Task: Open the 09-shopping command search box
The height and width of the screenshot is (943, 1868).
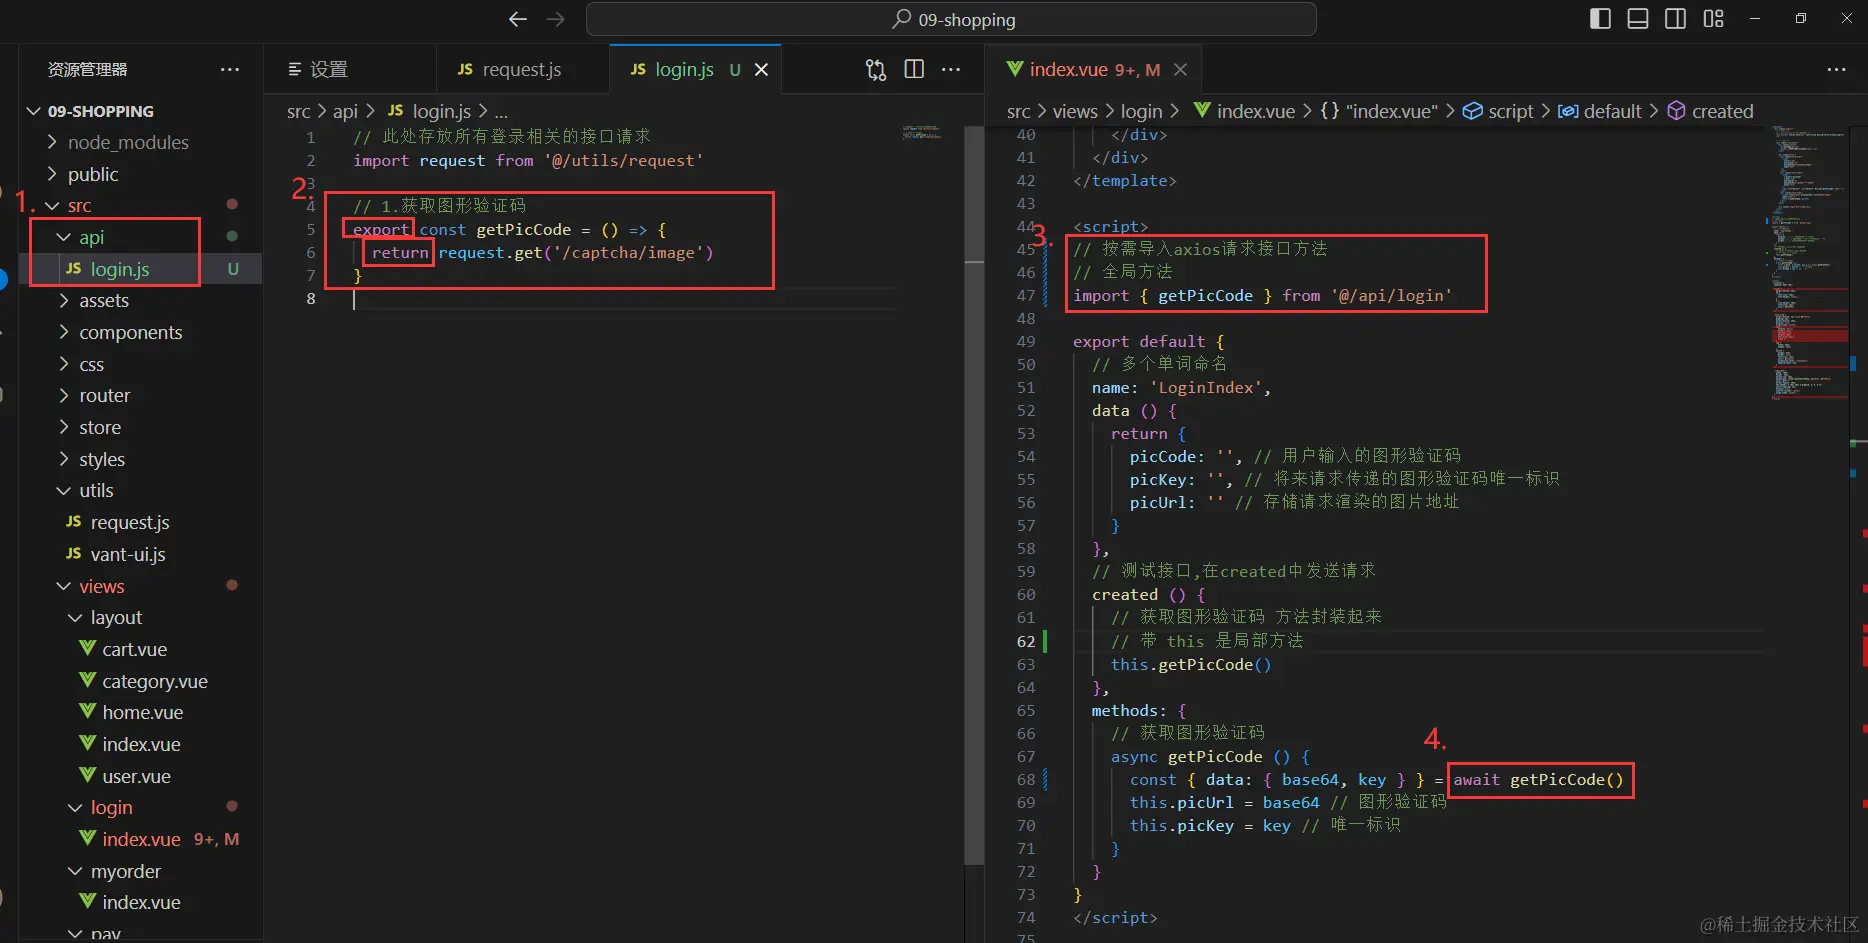Action: 951,19
